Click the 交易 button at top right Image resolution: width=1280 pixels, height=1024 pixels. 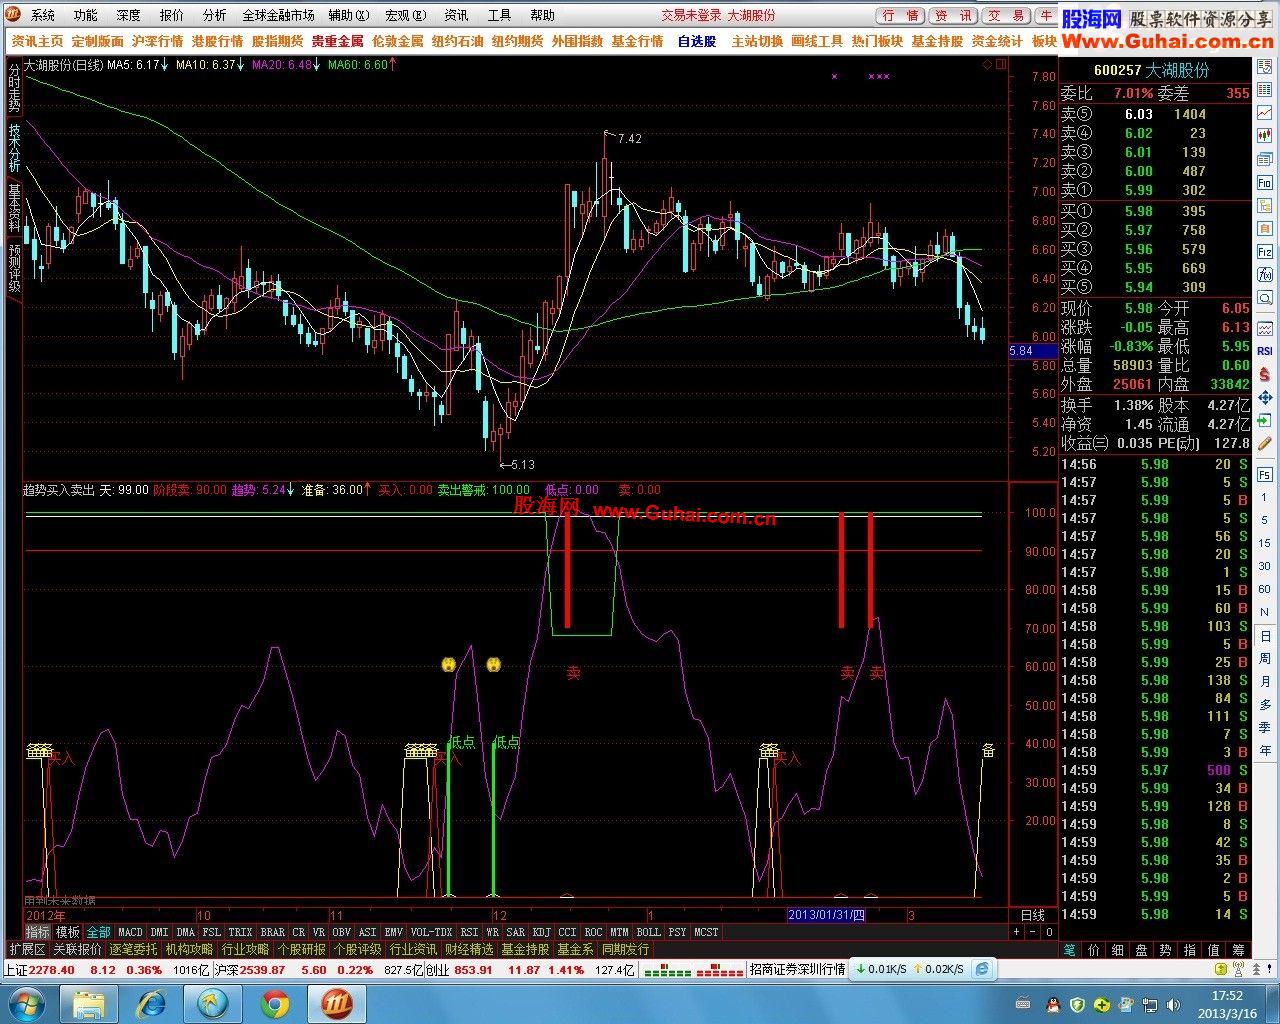1005,16
